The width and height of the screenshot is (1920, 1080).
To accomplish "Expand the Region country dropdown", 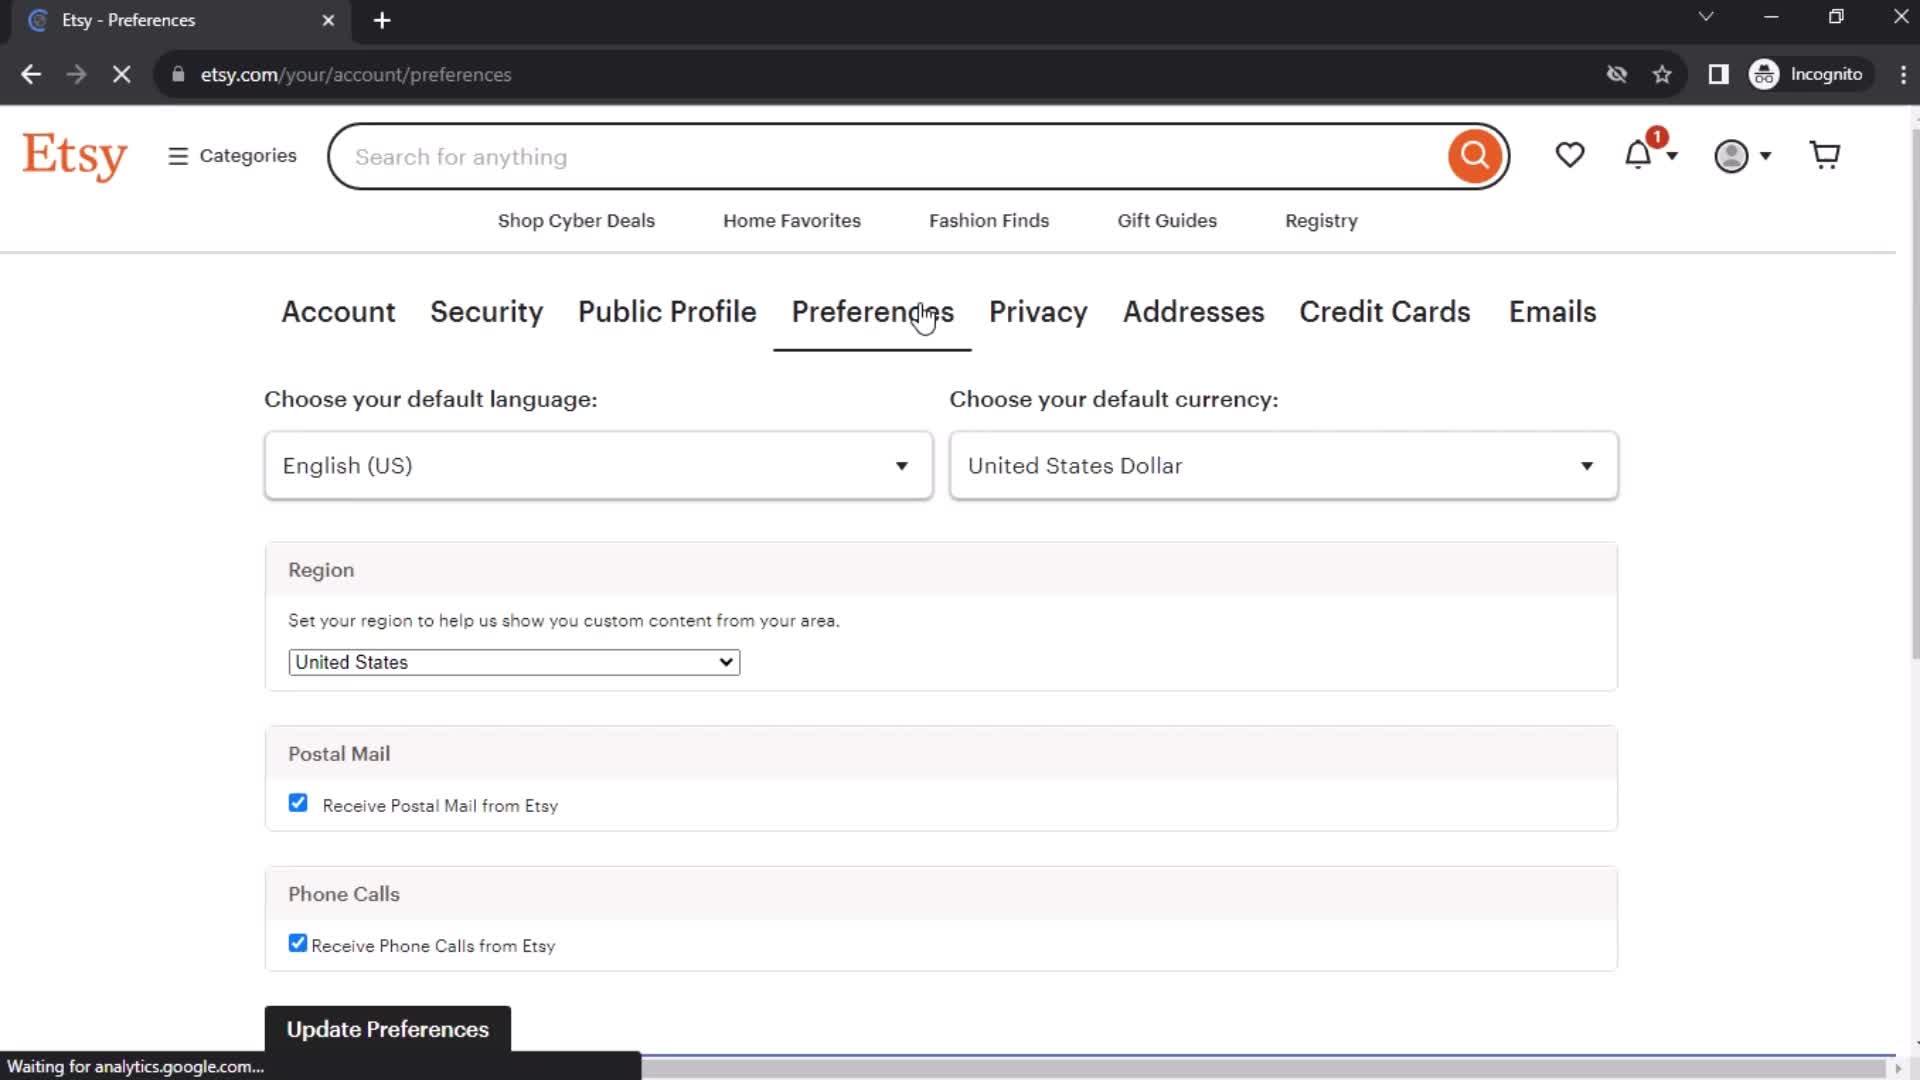I will click(x=514, y=662).
